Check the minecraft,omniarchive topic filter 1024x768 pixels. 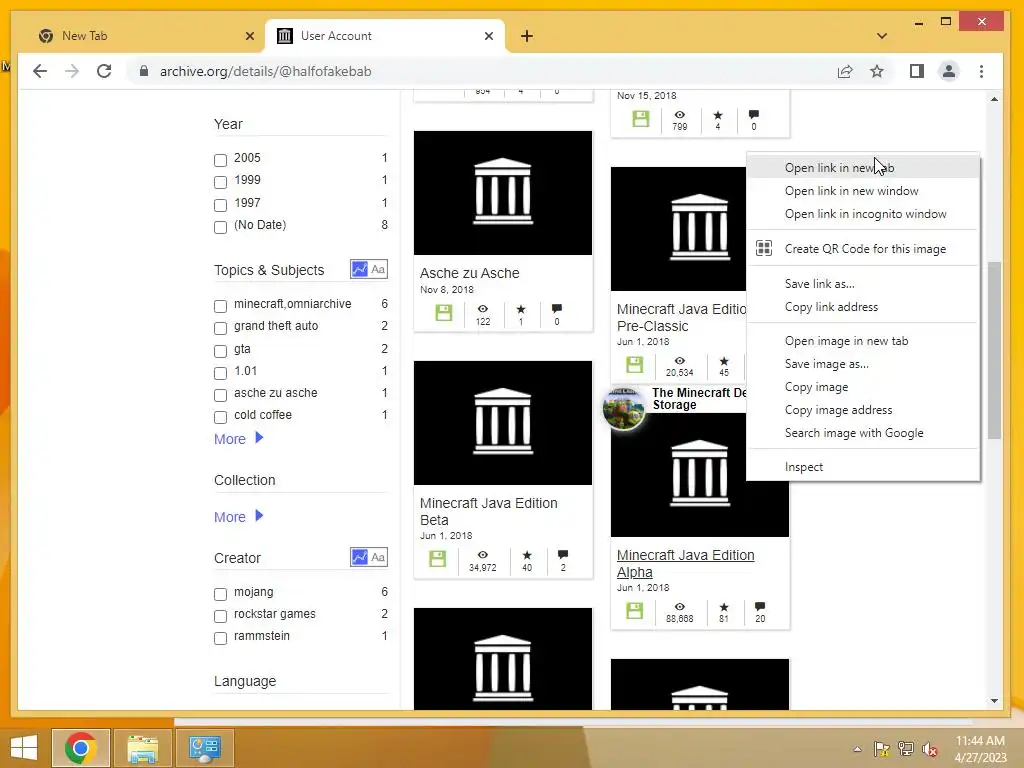(x=221, y=306)
